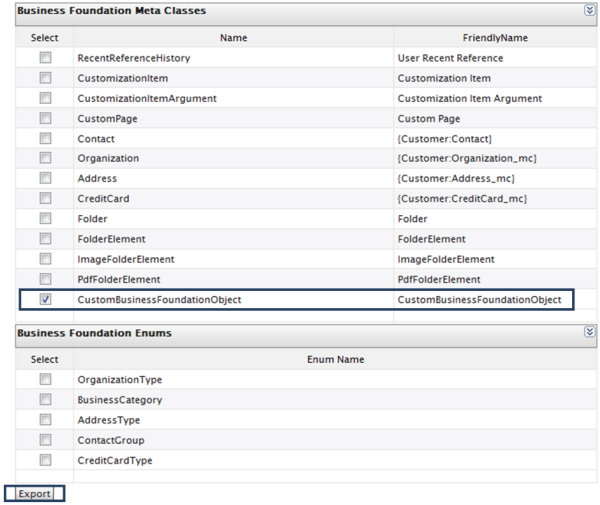
Task: Tick the ContactGroup enum checkbox
Action: [x=45, y=440]
